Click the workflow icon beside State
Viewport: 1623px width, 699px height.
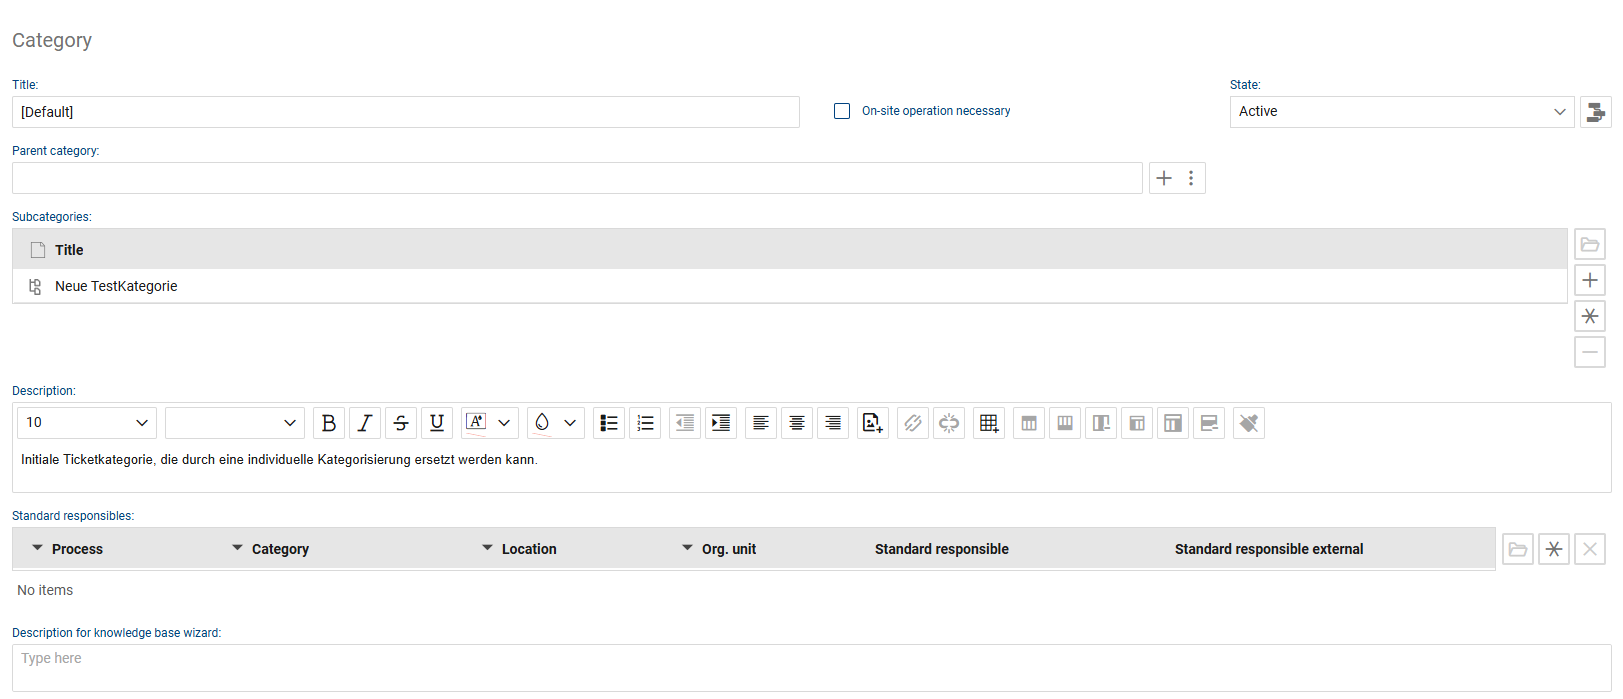coord(1596,112)
